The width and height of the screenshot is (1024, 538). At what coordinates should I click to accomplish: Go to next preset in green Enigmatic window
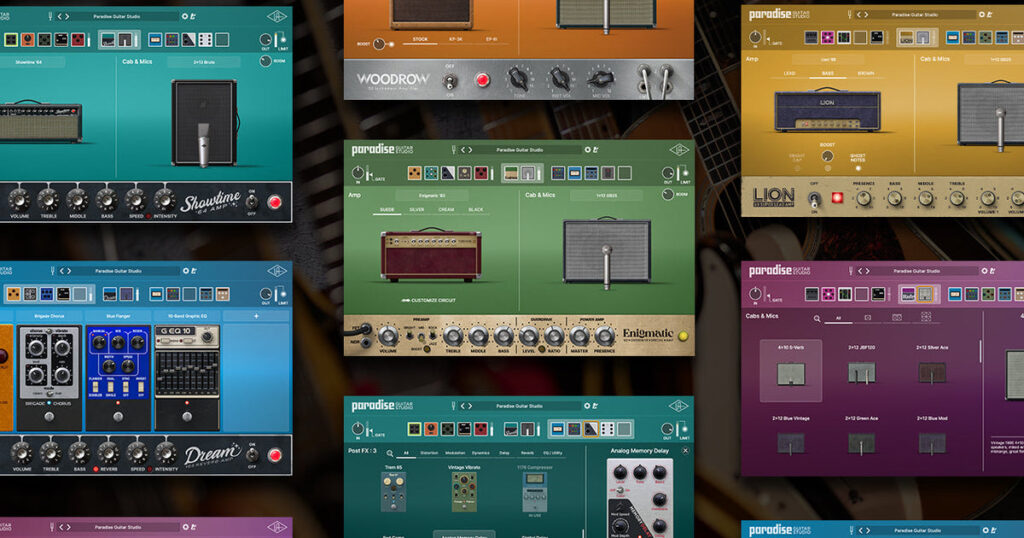click(x=470, y=150)
